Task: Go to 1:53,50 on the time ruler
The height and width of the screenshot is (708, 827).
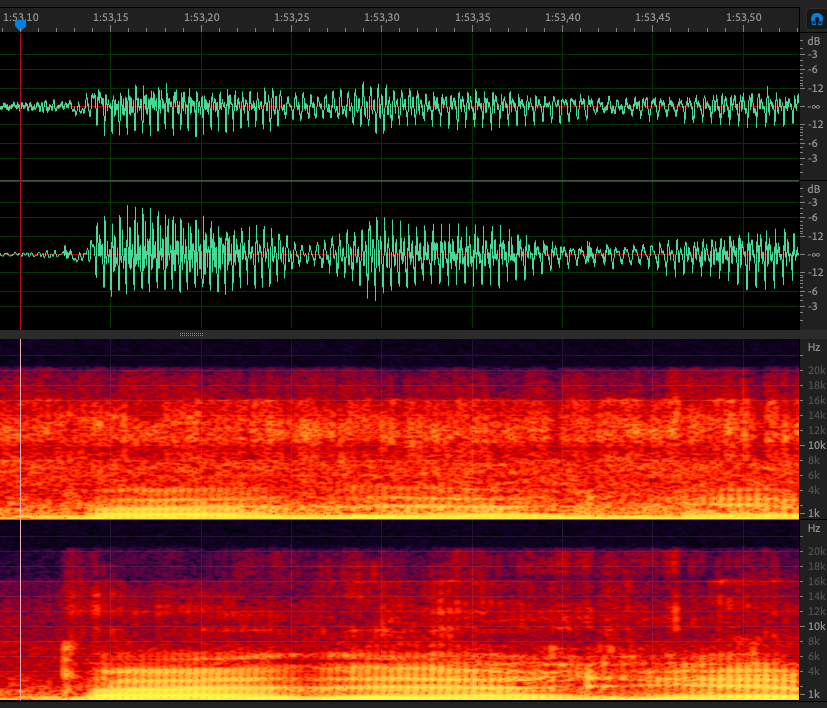Action: click(x=743, y=17)
